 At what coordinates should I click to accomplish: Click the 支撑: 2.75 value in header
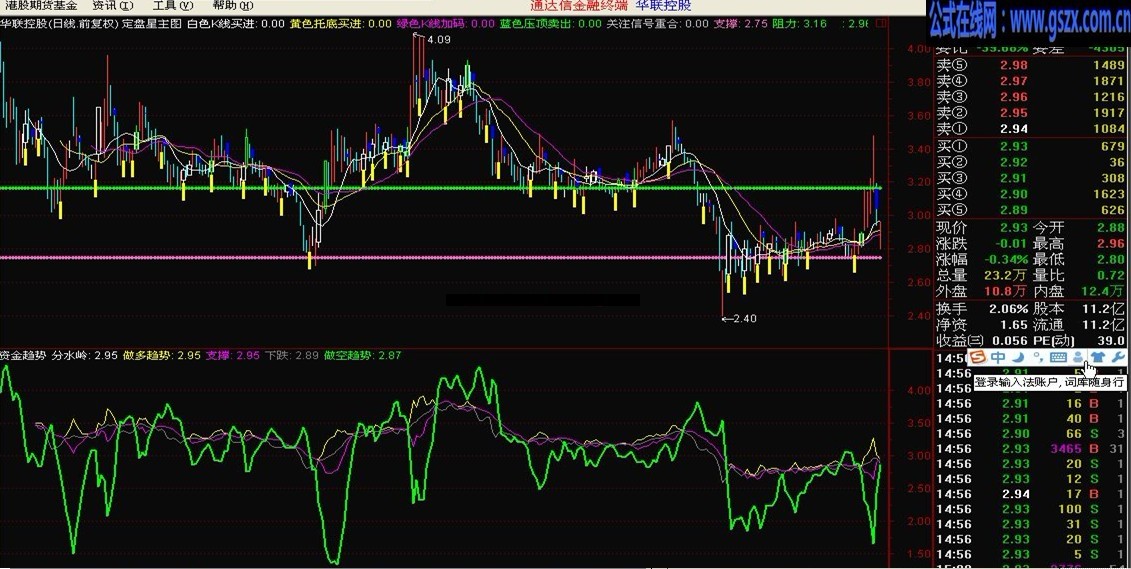741,24
